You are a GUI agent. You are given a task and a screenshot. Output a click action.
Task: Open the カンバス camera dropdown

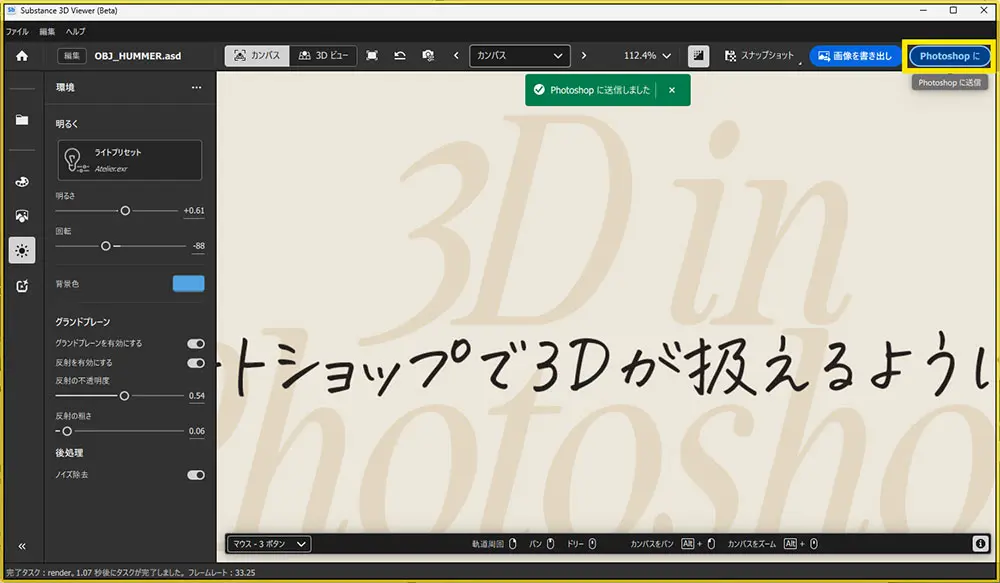pyautogui.click(x=519, y=56)
